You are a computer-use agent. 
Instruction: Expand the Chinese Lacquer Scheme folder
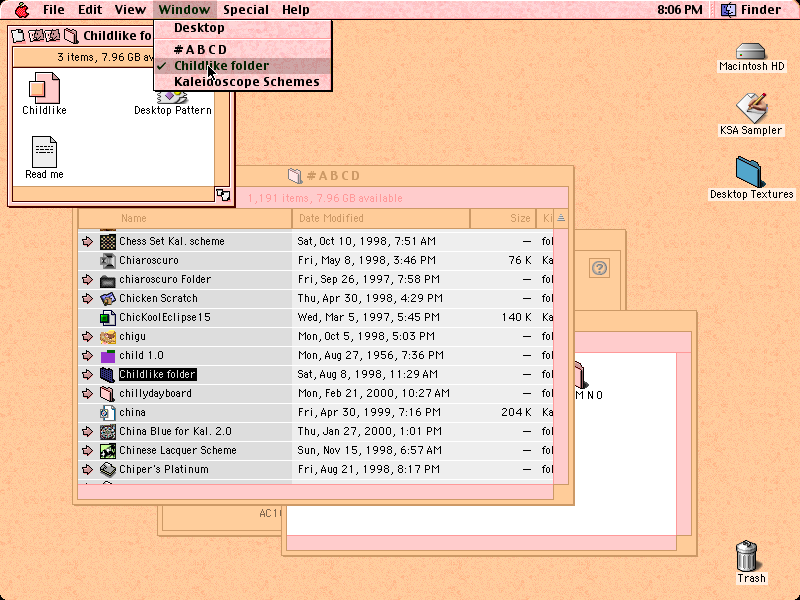[x=87, y=451]
